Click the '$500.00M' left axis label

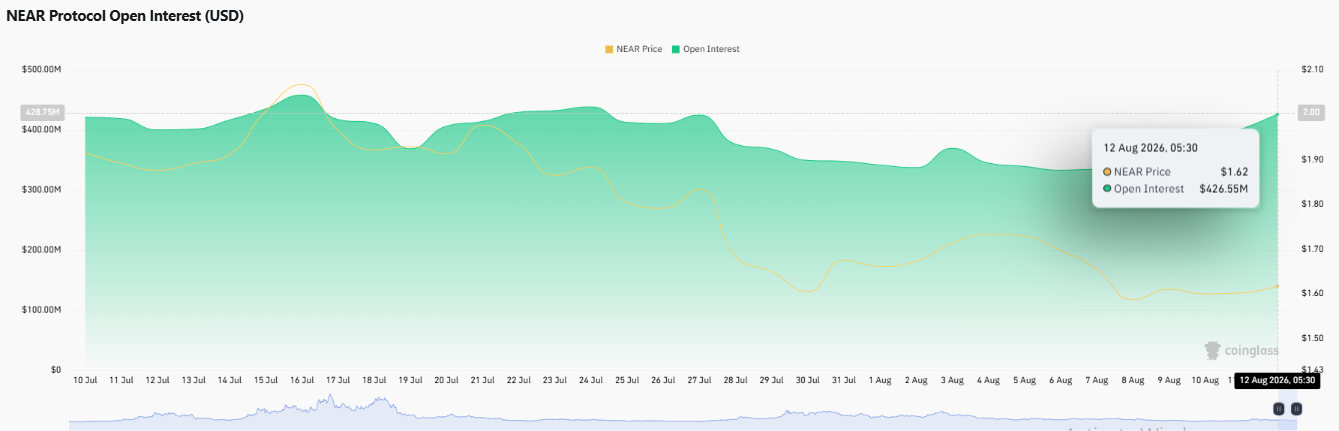[x=41, y=70]
